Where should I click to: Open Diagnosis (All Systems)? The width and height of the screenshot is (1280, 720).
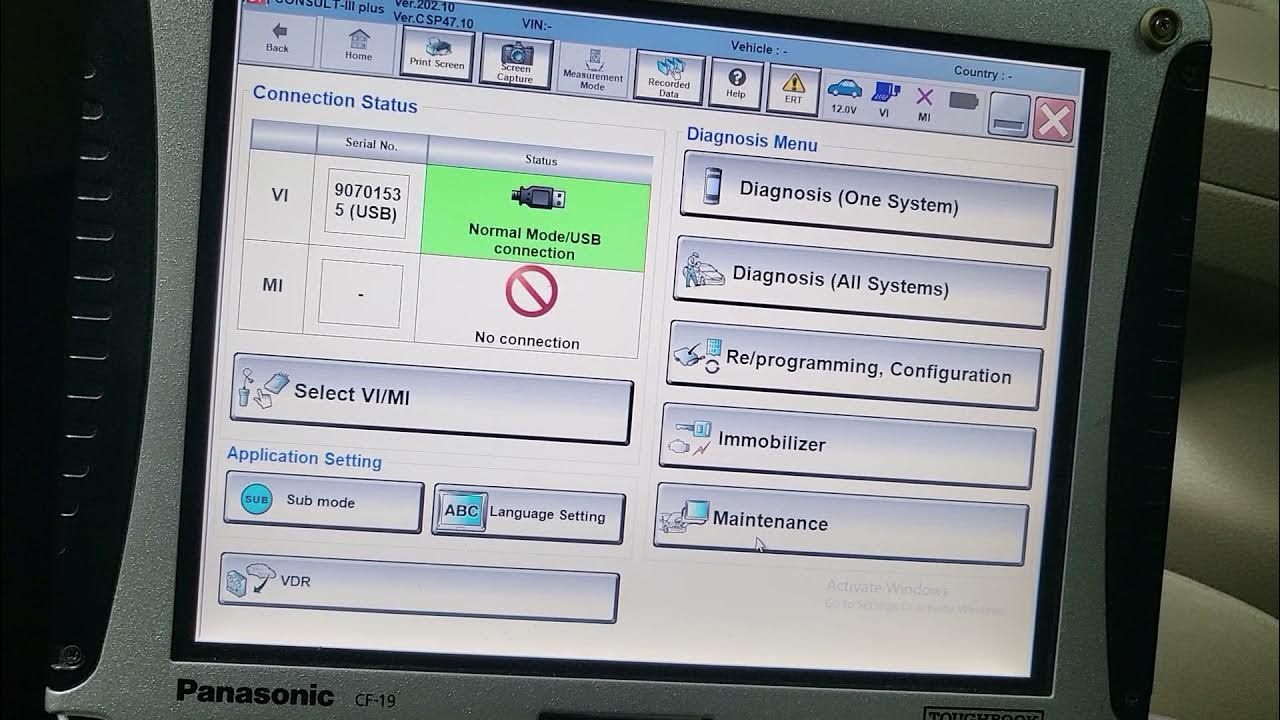point(861,282)
